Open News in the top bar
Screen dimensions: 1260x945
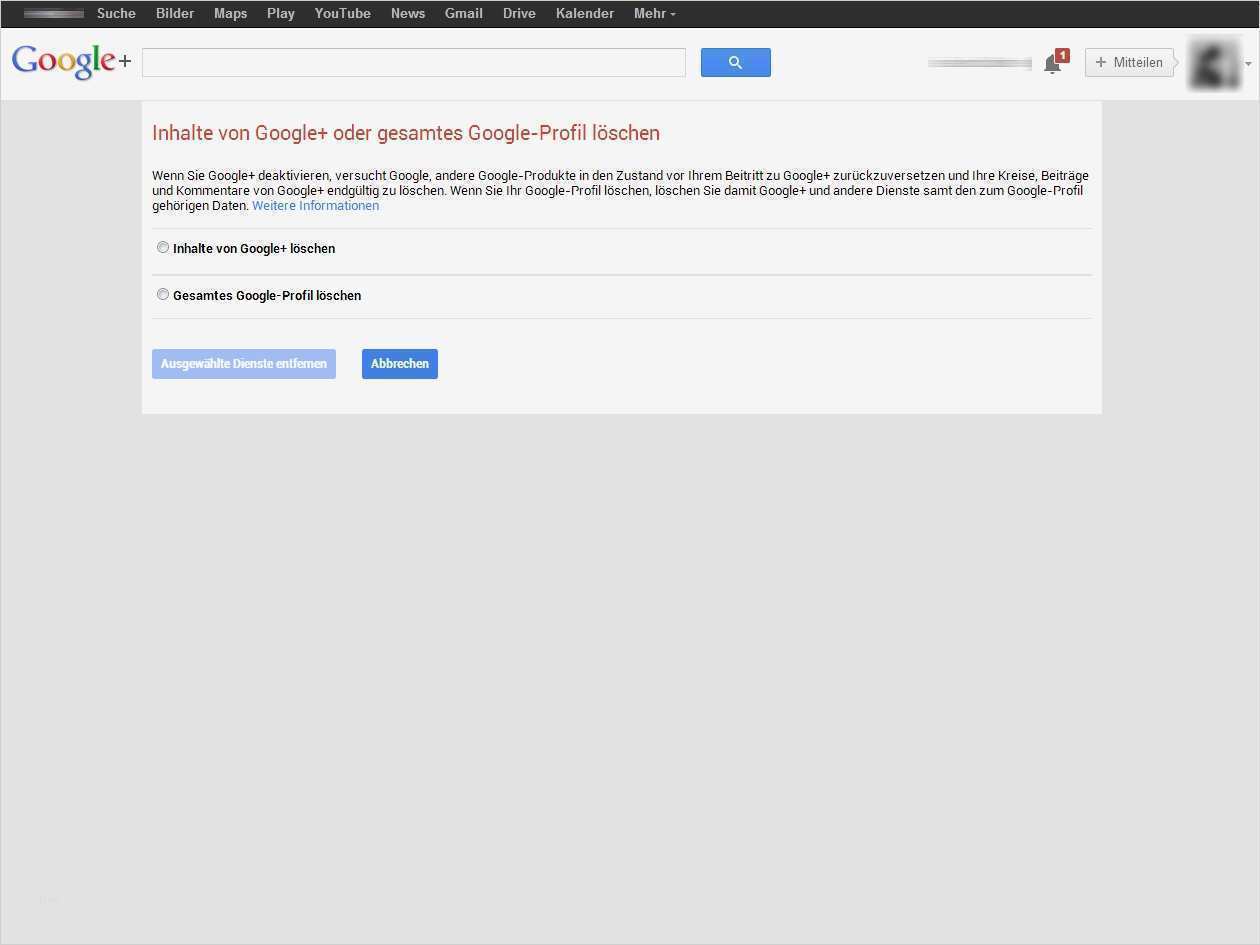[408, 14]
